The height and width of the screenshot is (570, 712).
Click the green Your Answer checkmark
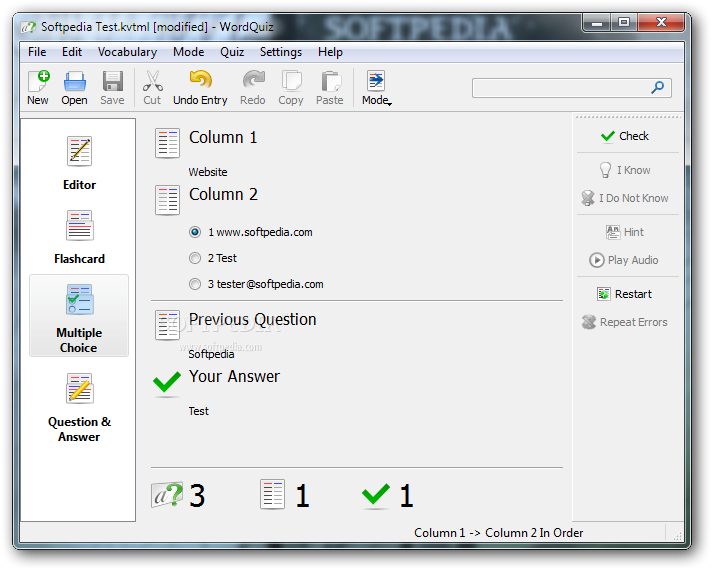(x=167, y=382)
